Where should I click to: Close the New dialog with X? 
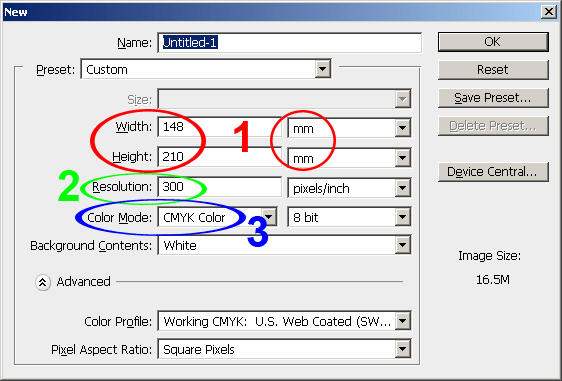pos(548,12)
